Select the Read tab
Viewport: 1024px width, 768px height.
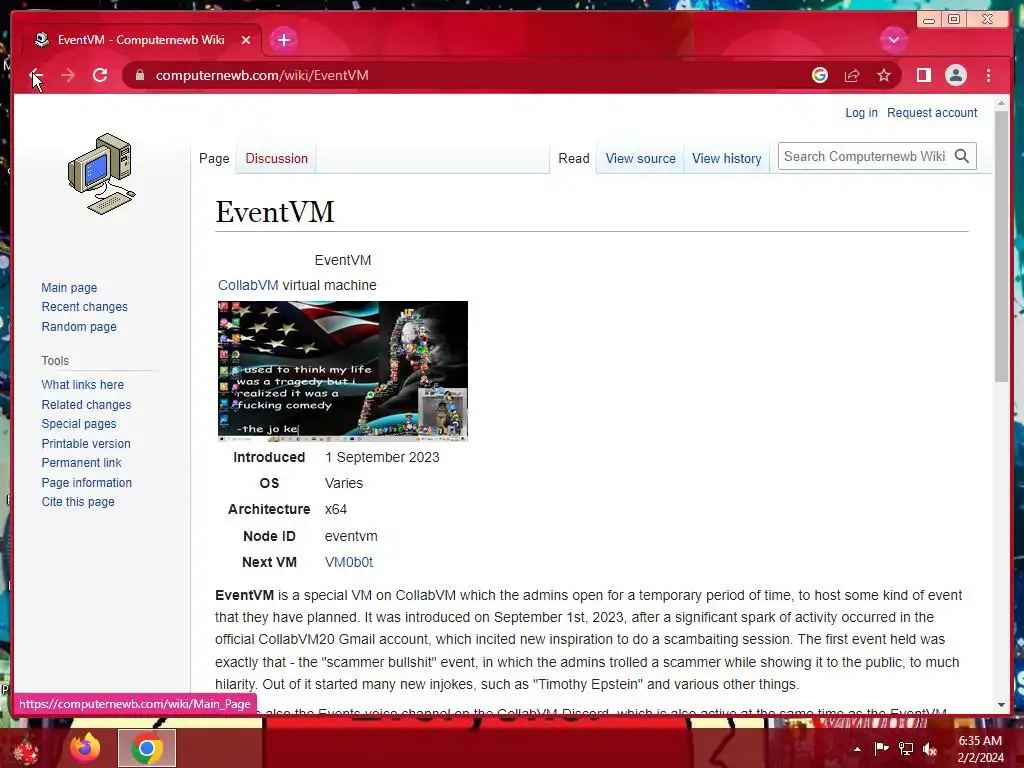point(573,158)
